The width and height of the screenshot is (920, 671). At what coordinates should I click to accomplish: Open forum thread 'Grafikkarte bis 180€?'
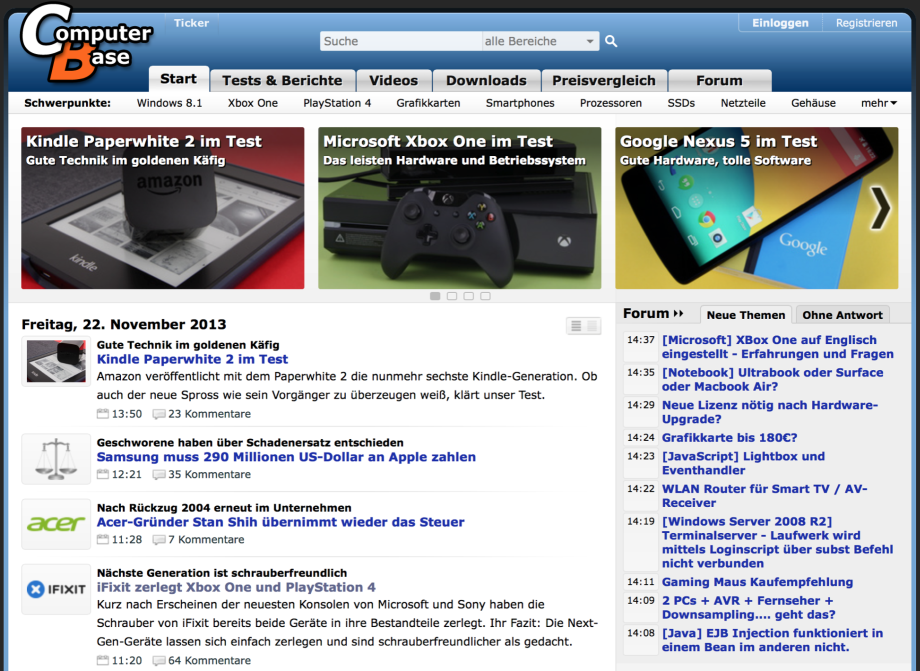click(729, 438)
